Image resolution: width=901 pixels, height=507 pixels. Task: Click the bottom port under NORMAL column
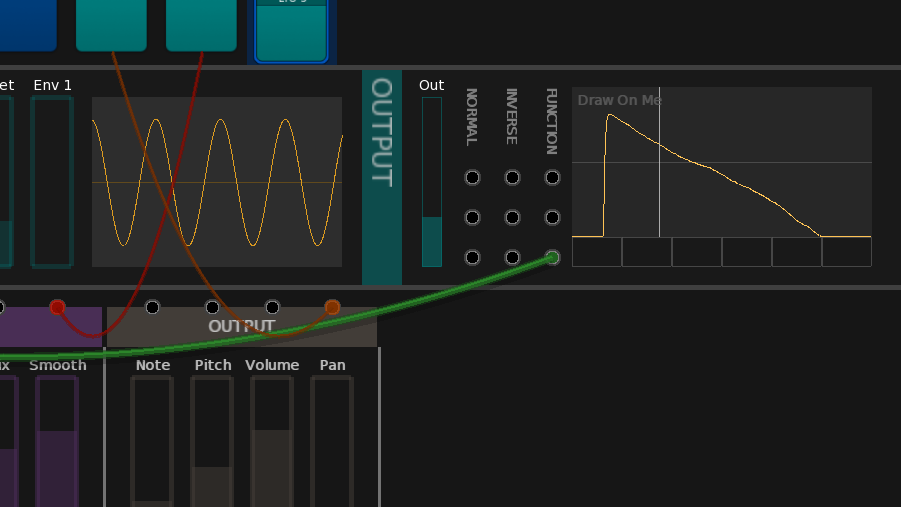coord(472,257)
